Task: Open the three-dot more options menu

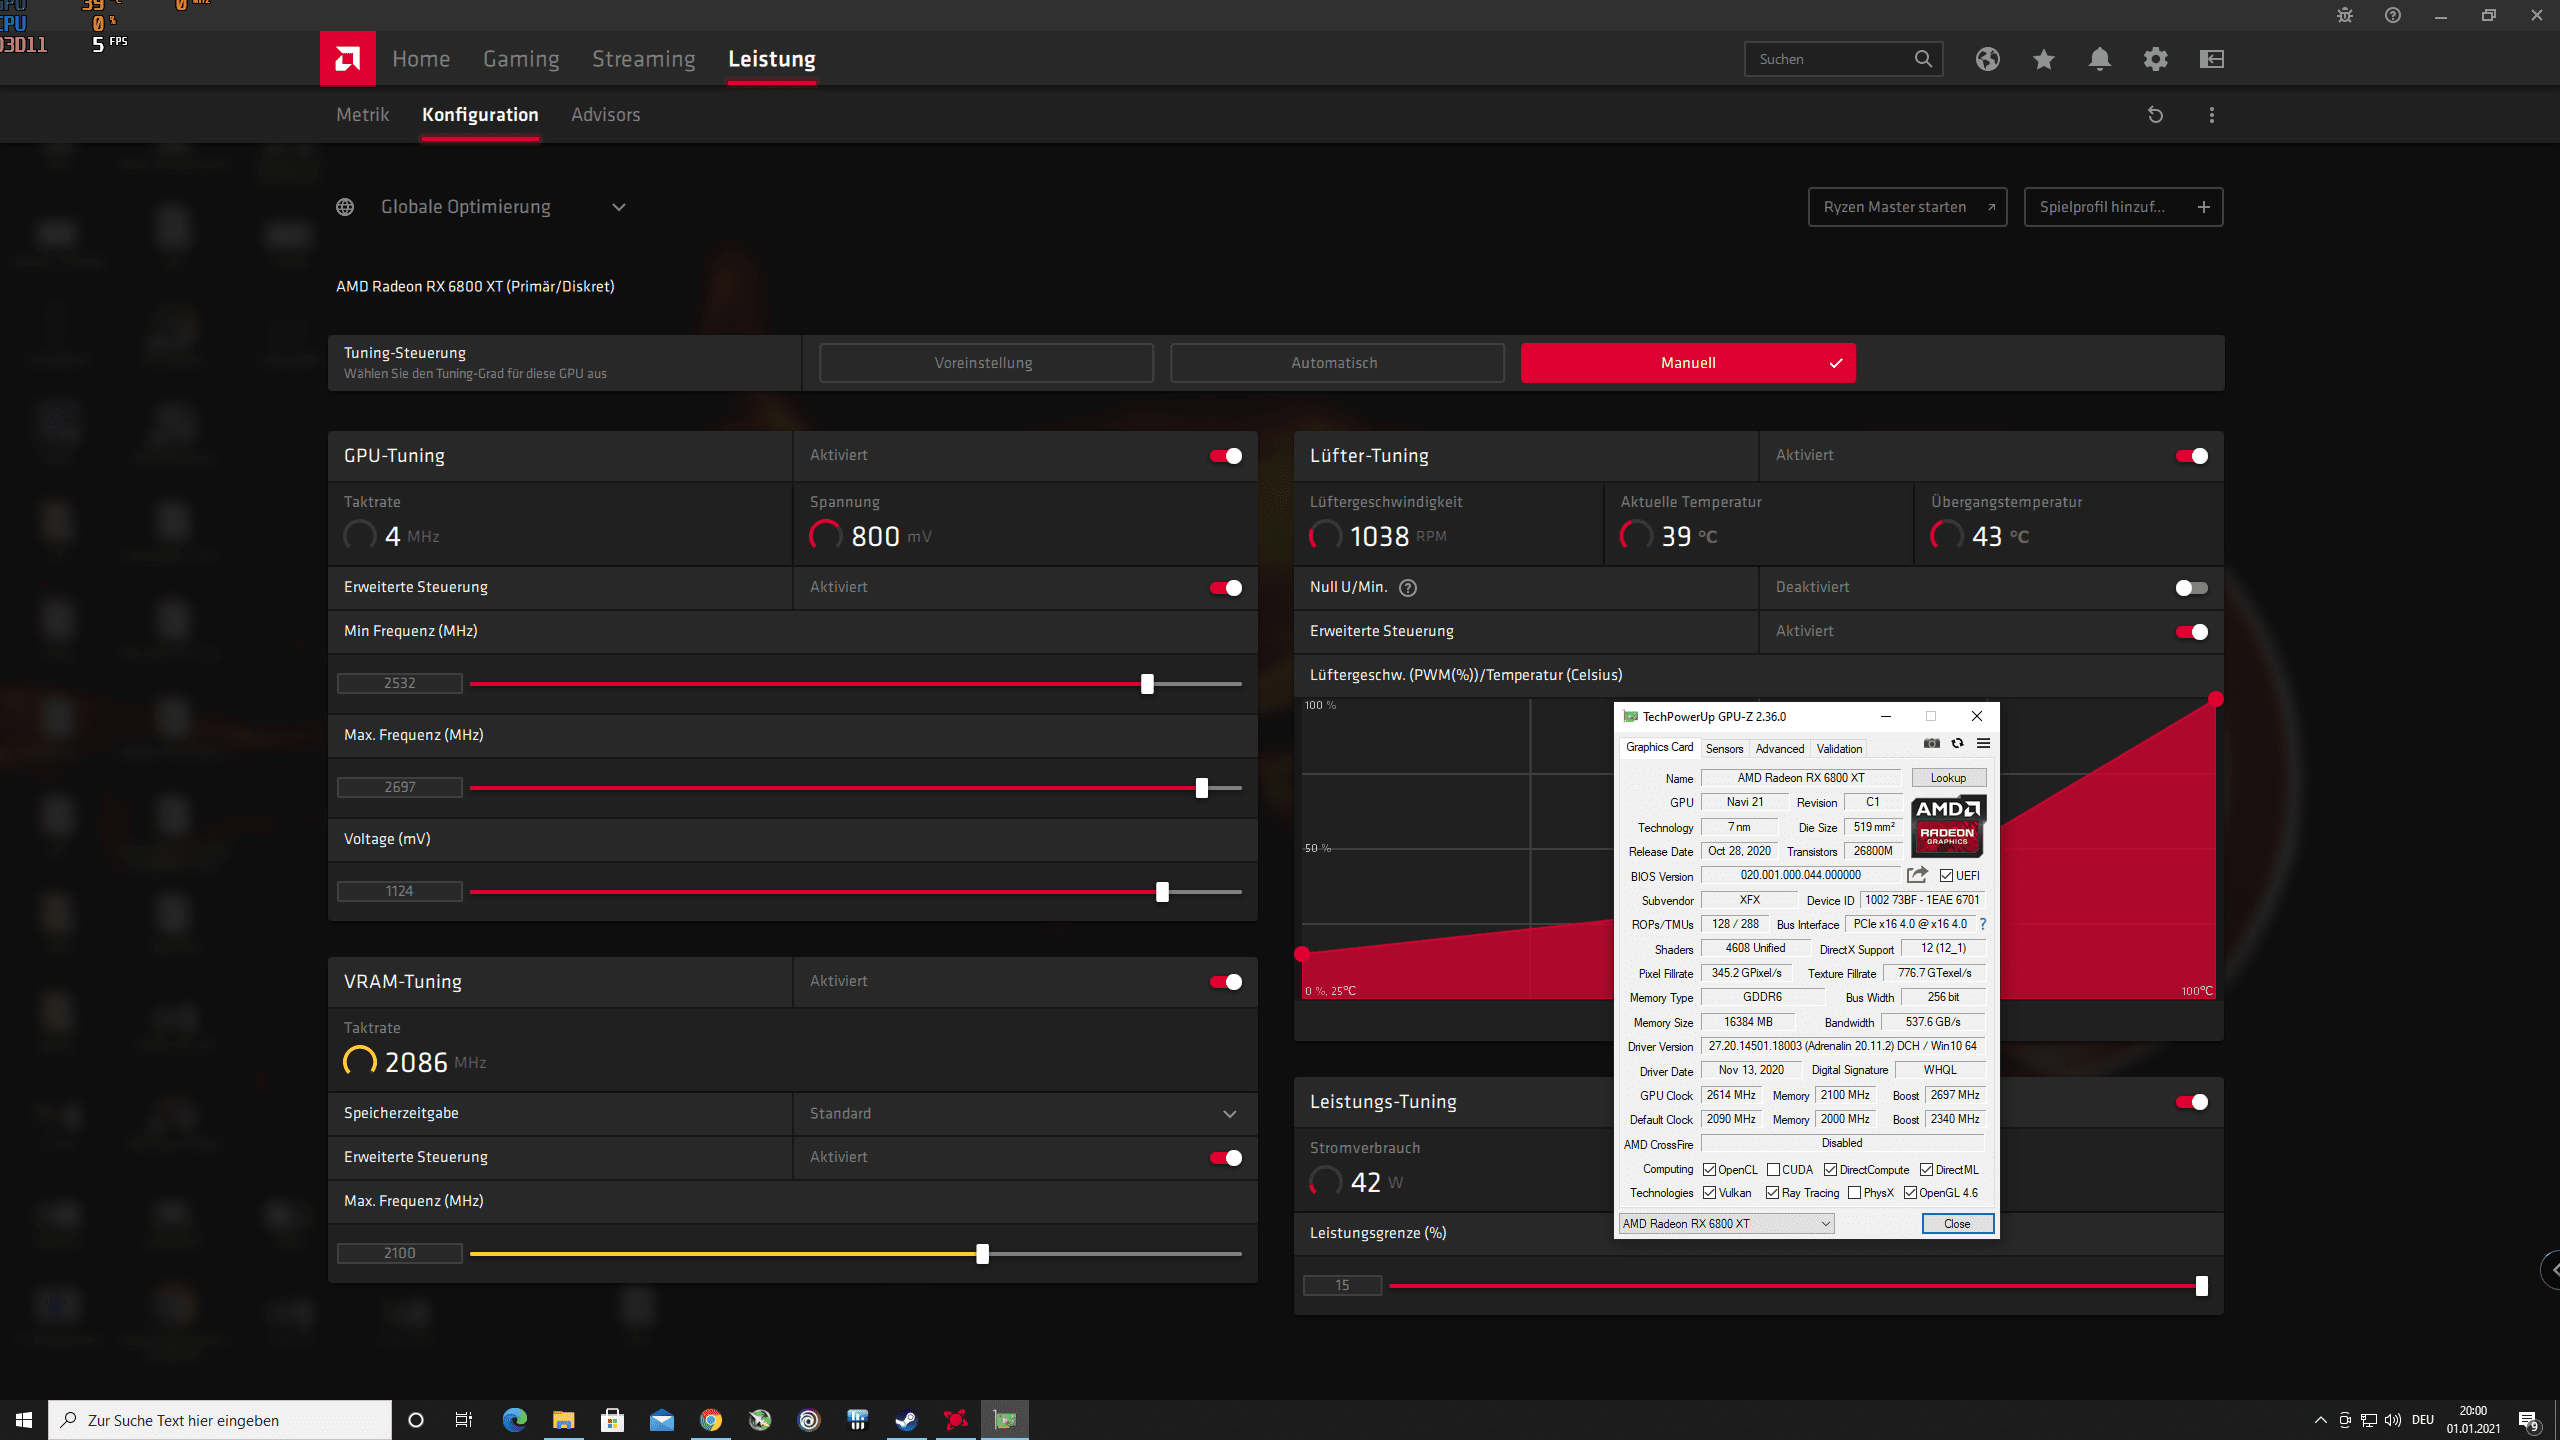Action: 2211,115
